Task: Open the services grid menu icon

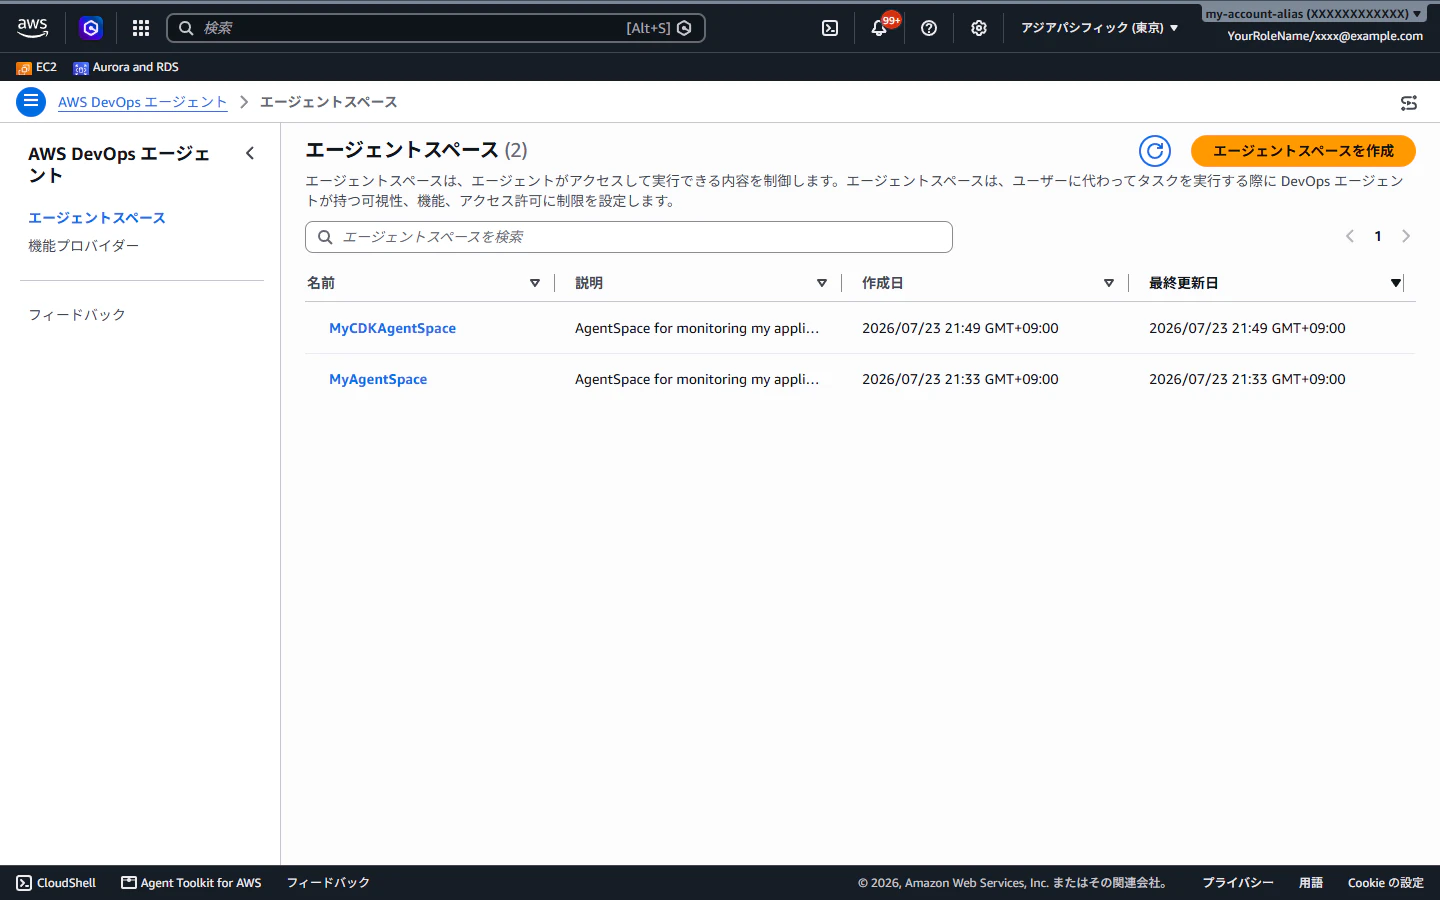Action: pyautogui.click(x=141, y=28)
